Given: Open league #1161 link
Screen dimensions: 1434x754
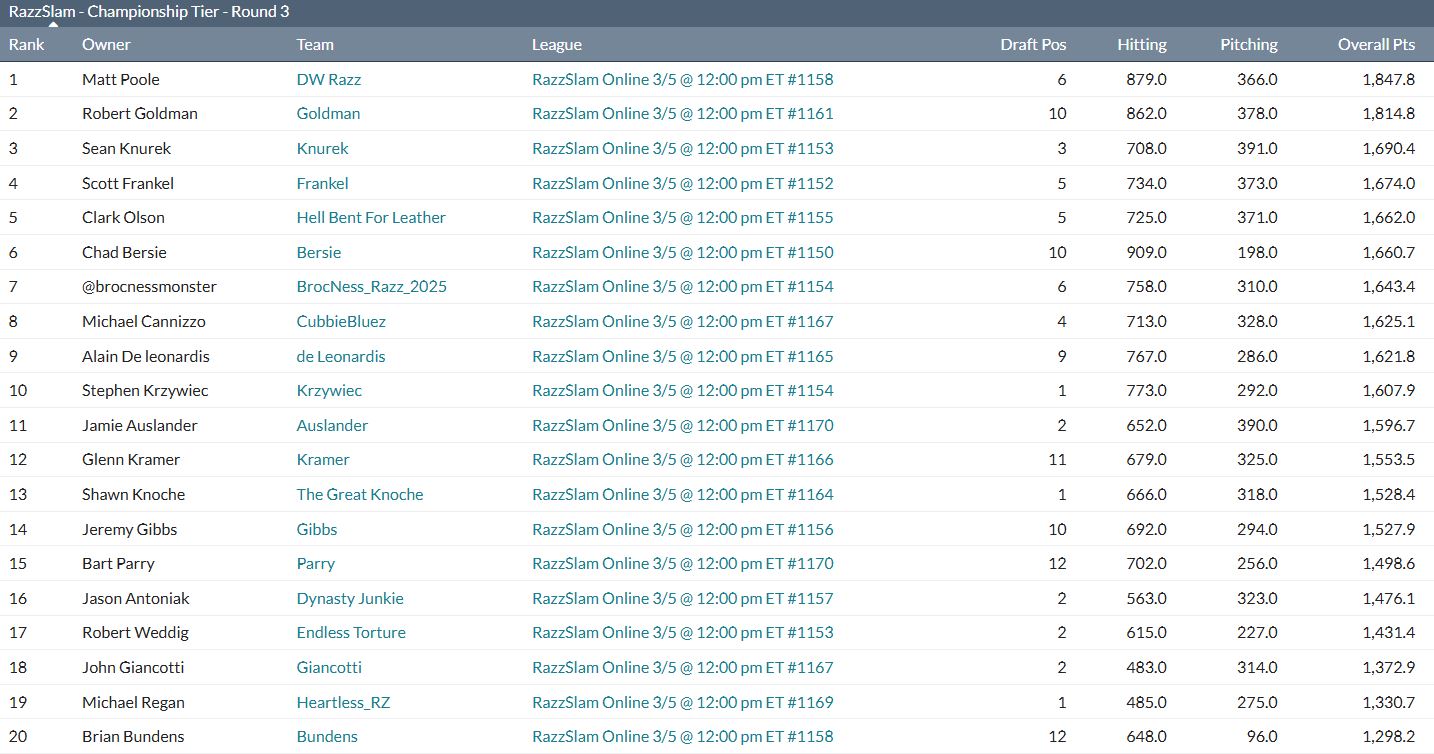Looking at the screenshot, I should point(683,114).
